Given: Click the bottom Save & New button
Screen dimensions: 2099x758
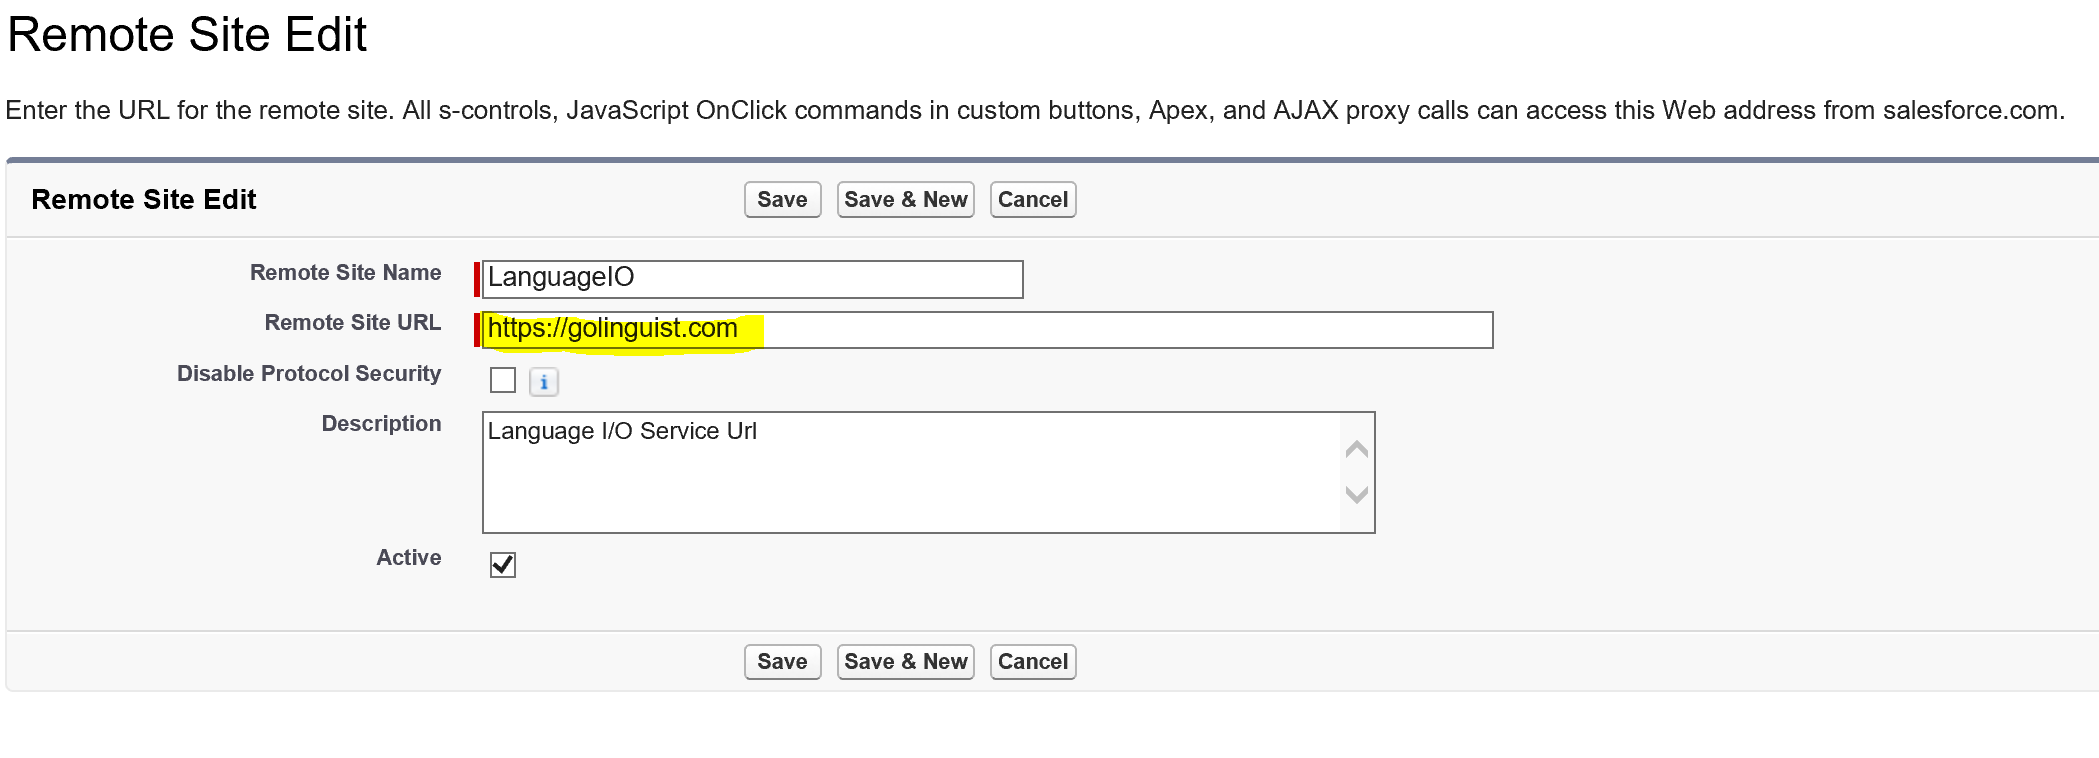Looking at the screenshot, I should [x=905, y=662].
